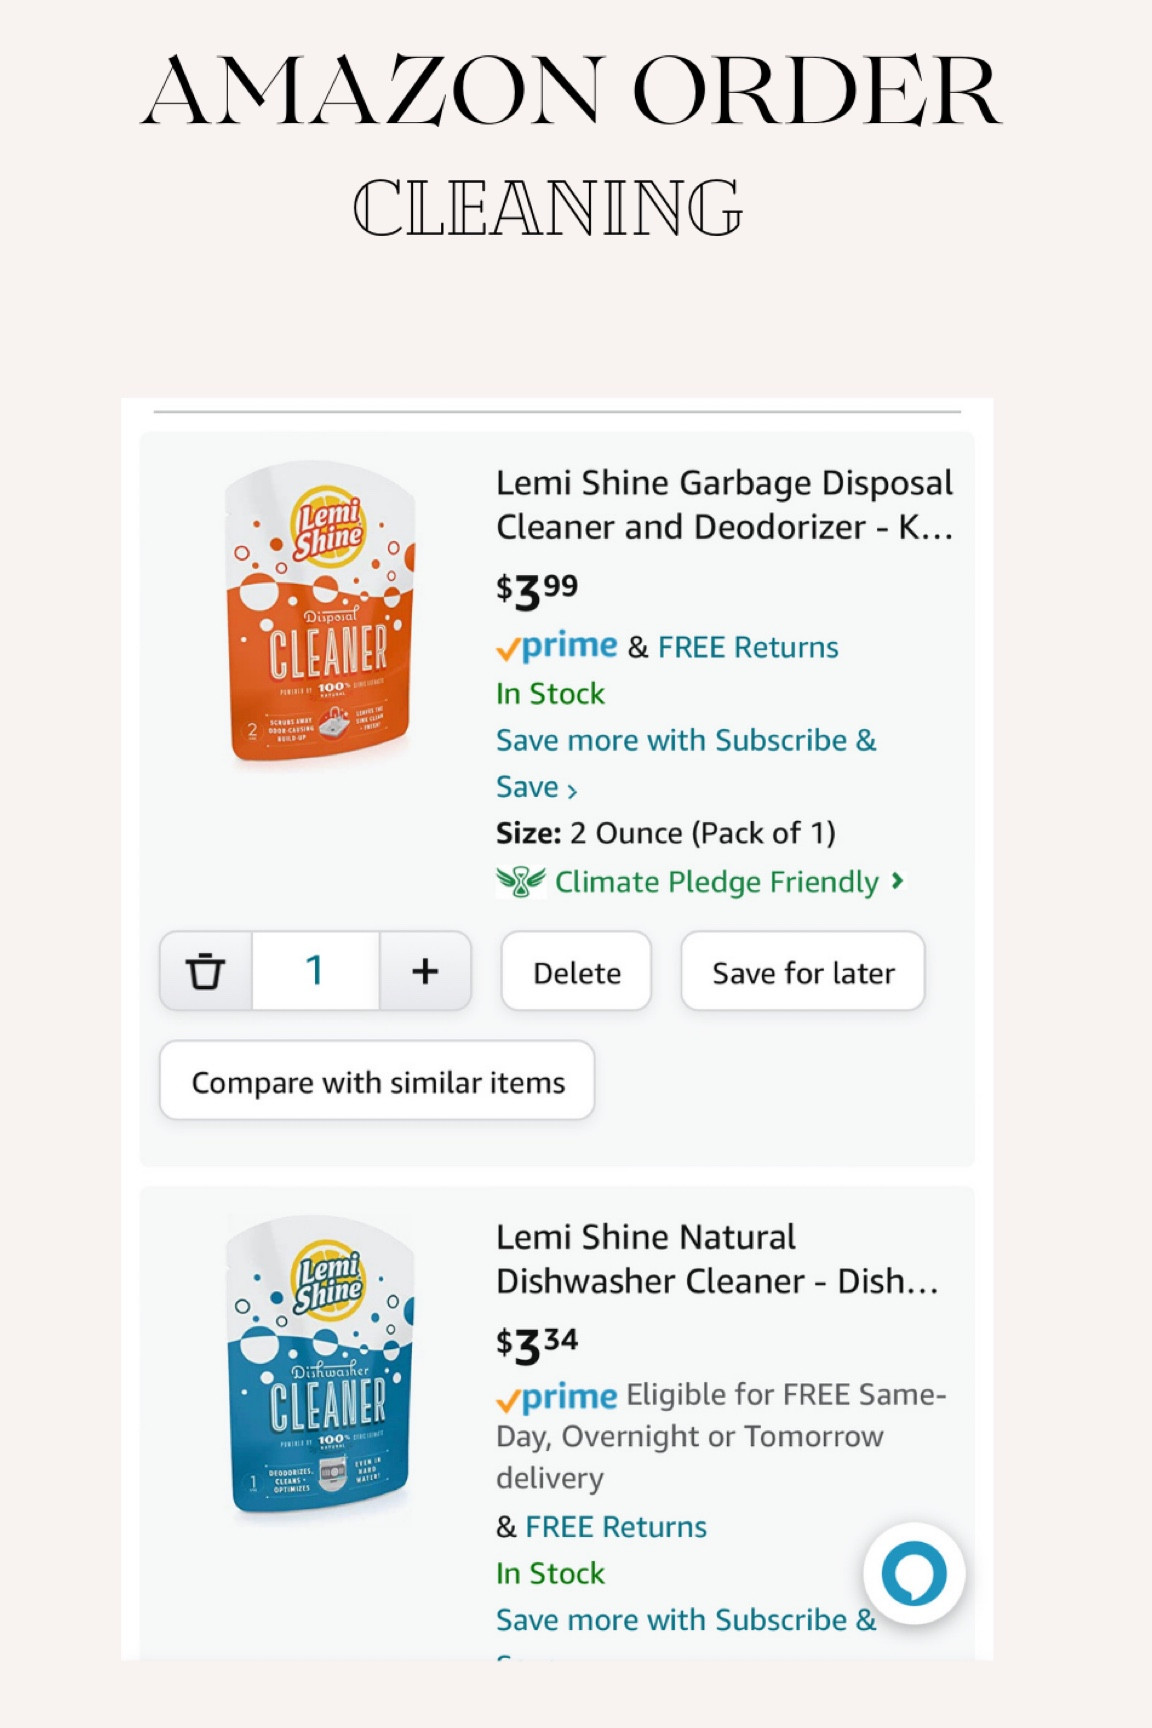
Task: Click the trash can quantity icon
Action: (x=205, y=971)
